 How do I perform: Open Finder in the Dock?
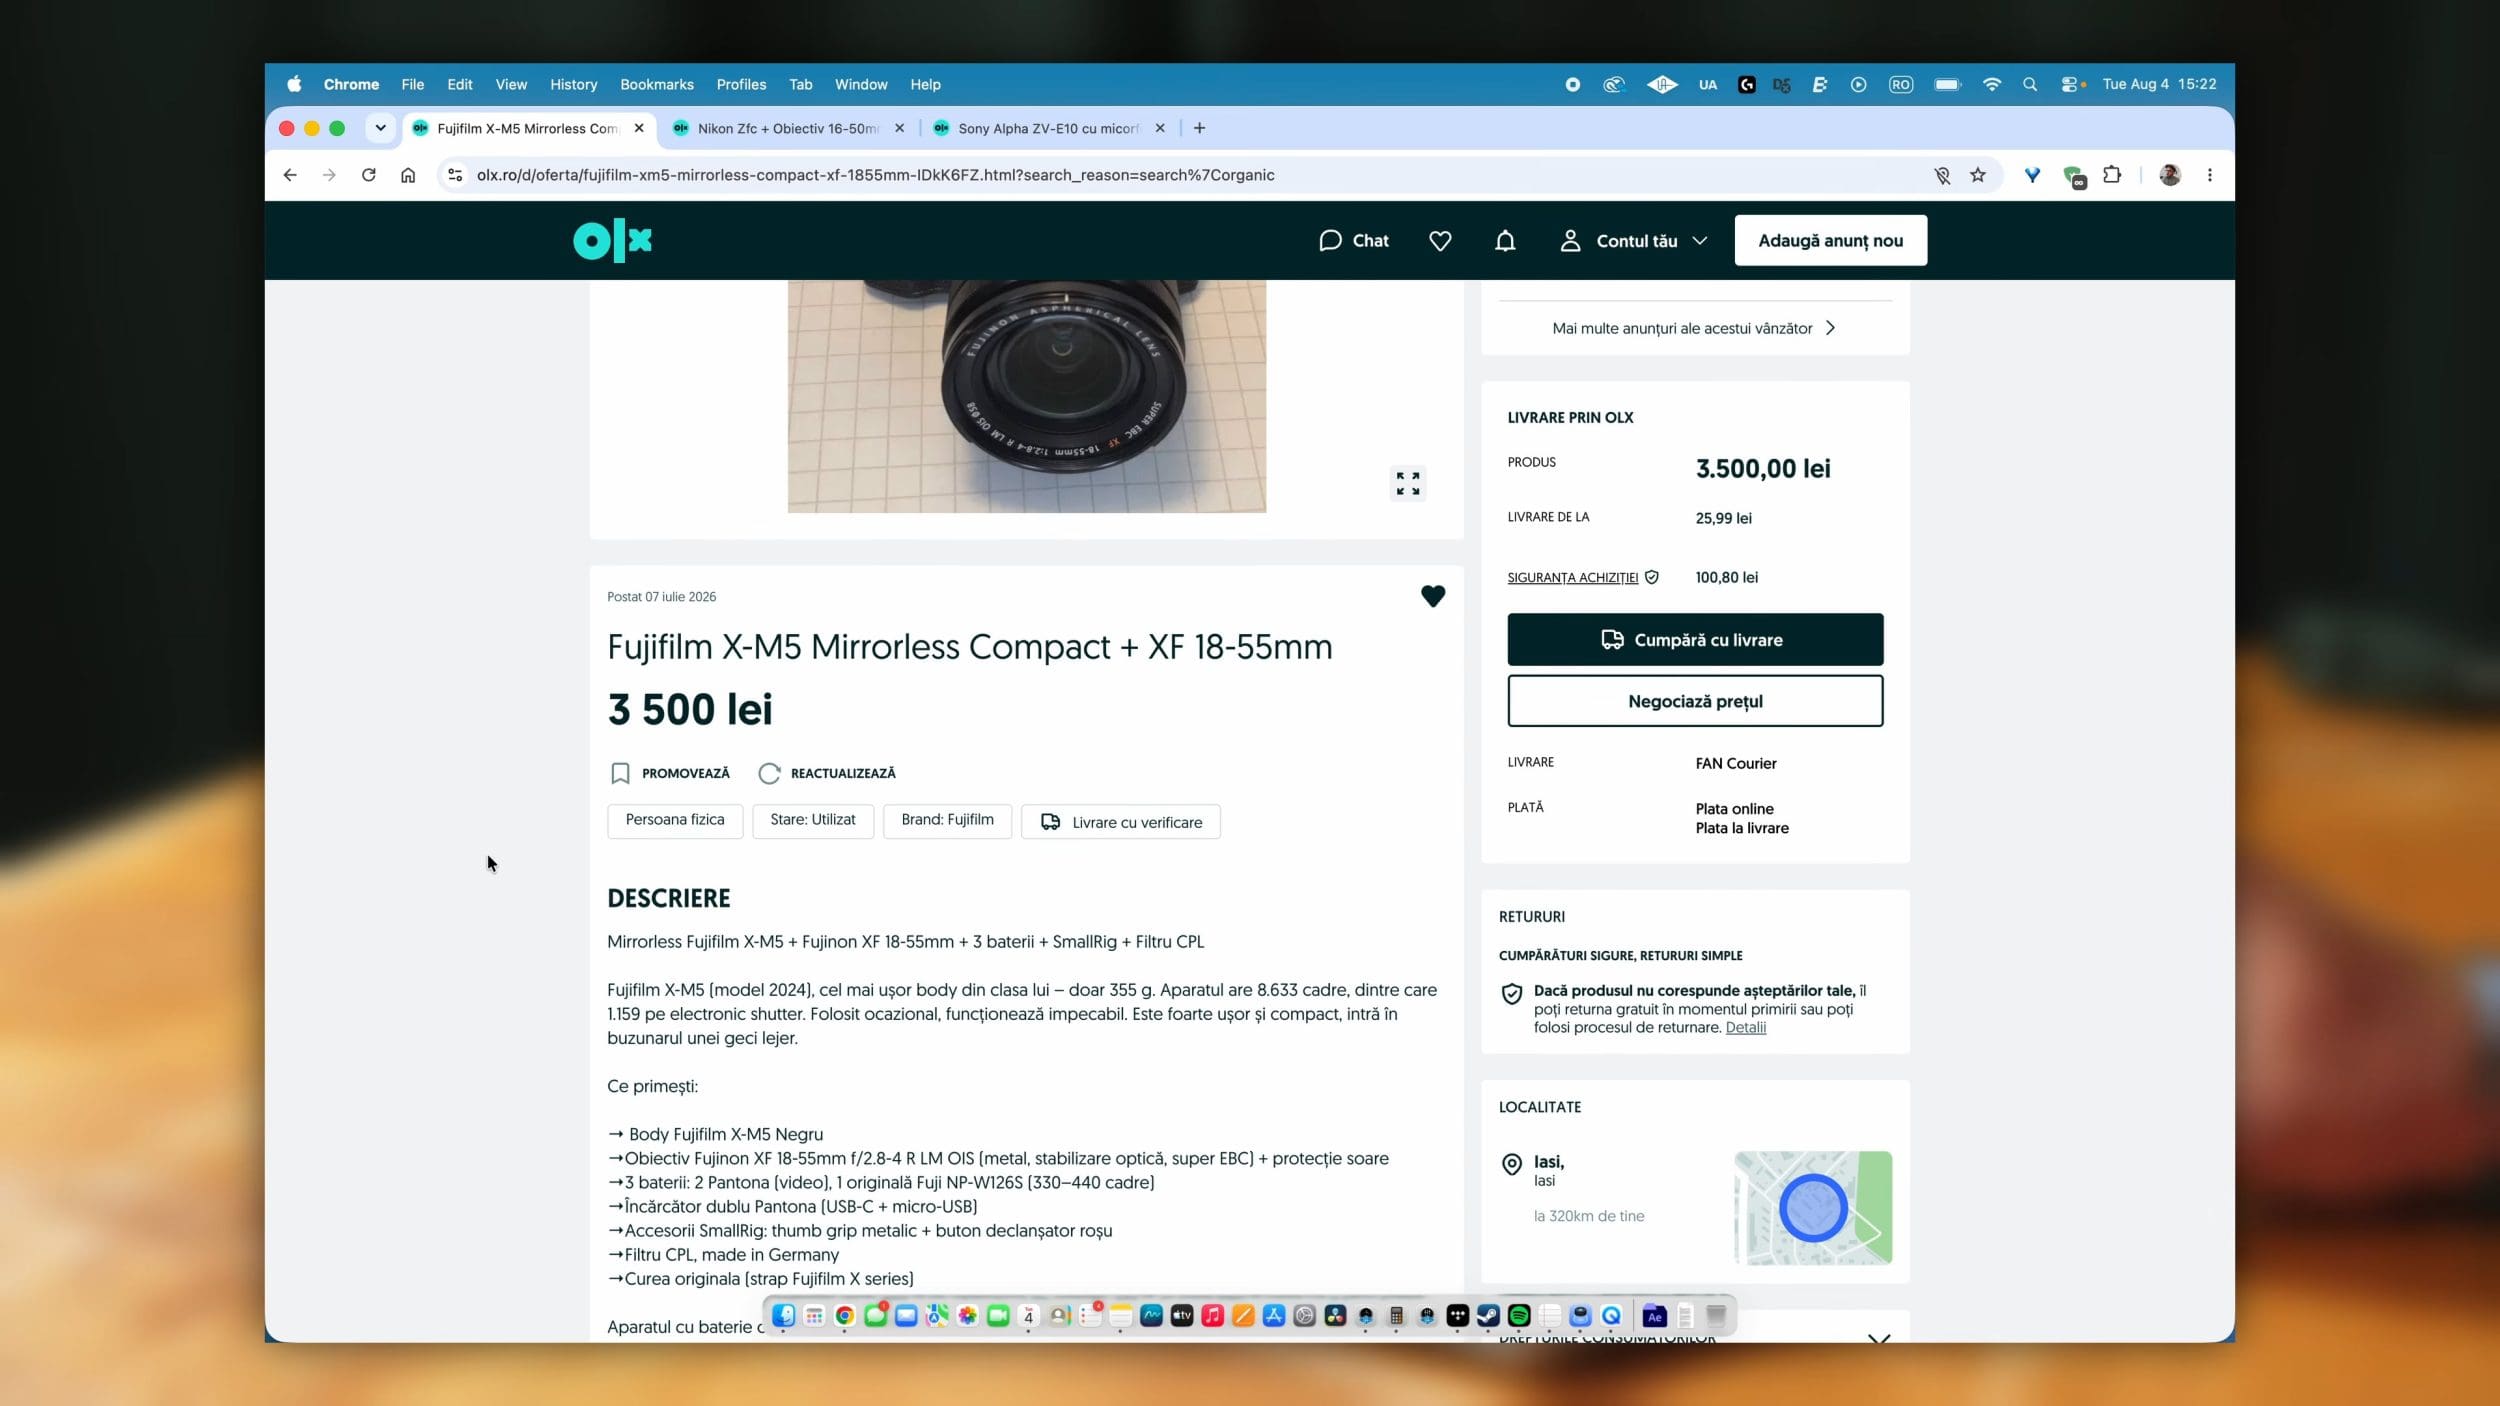(784, 1316)
